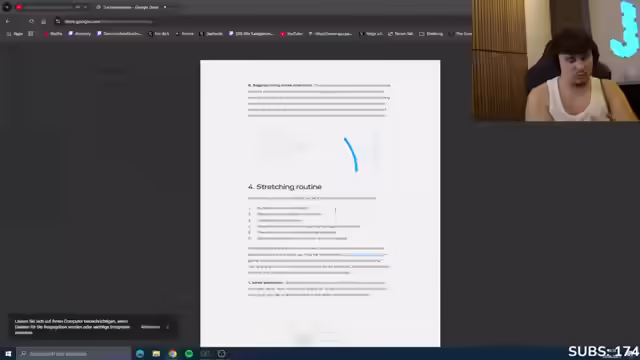This screenshot has width=640, height=360.
Task: Open the Apps bookmarks shortcut
Action: pyautogui.click(x=15, y=34)
